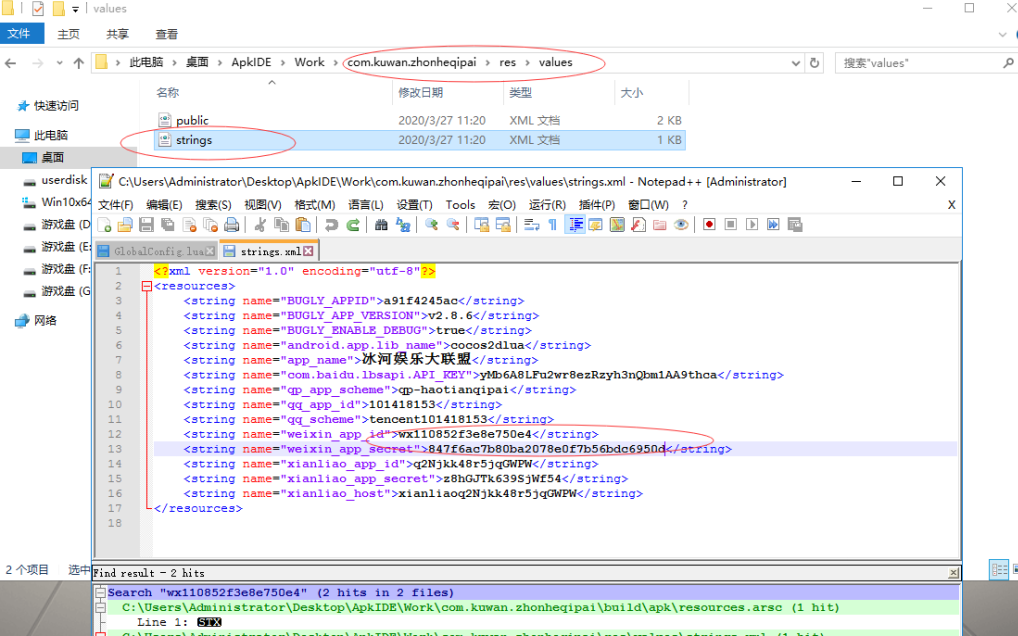
Task: Click the Save file toolbar icon
Action: tap(146, 225)
